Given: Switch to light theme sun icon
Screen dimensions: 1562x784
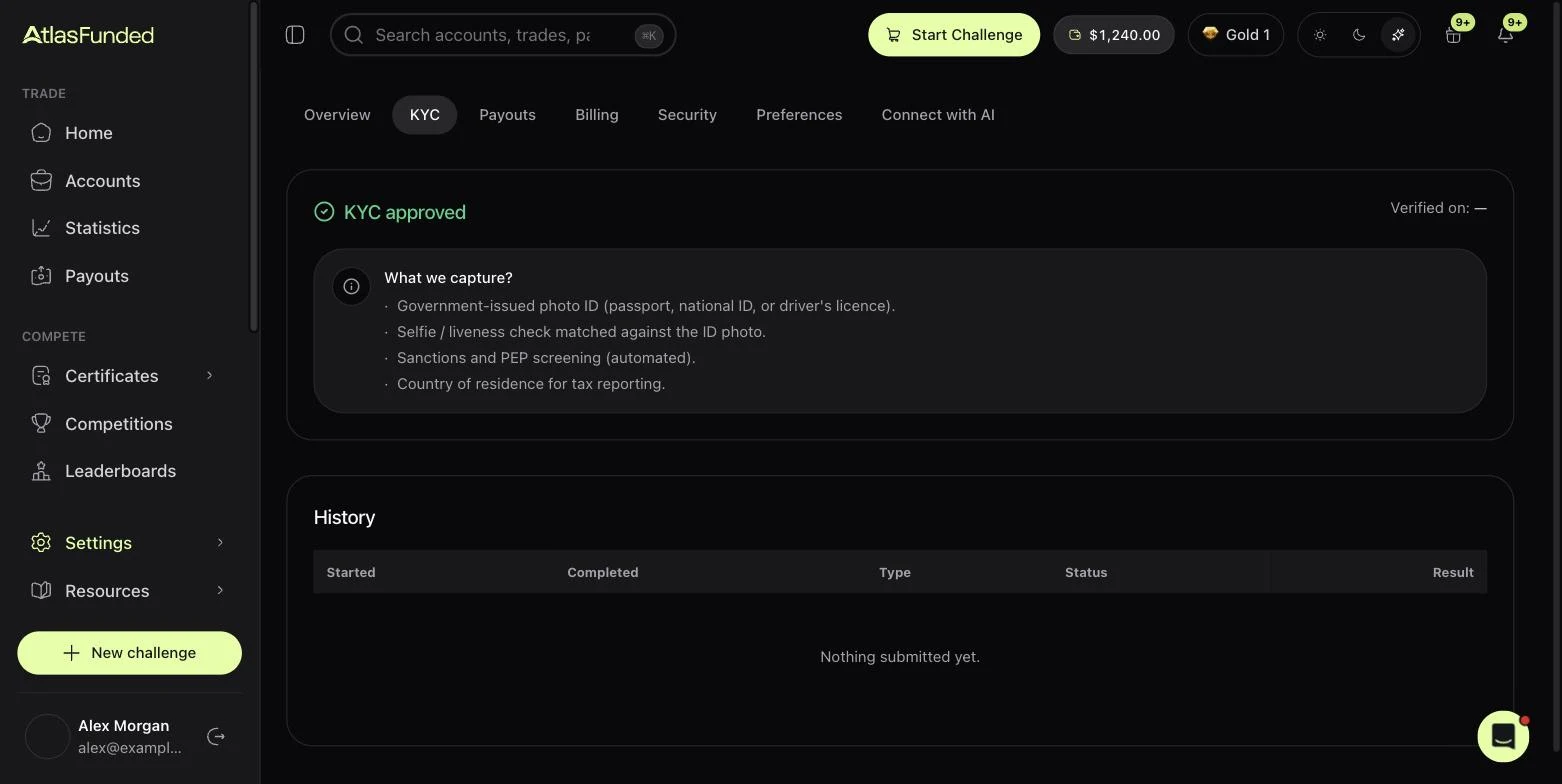Looking at the screenshot, I should [x=1320, y=35].
